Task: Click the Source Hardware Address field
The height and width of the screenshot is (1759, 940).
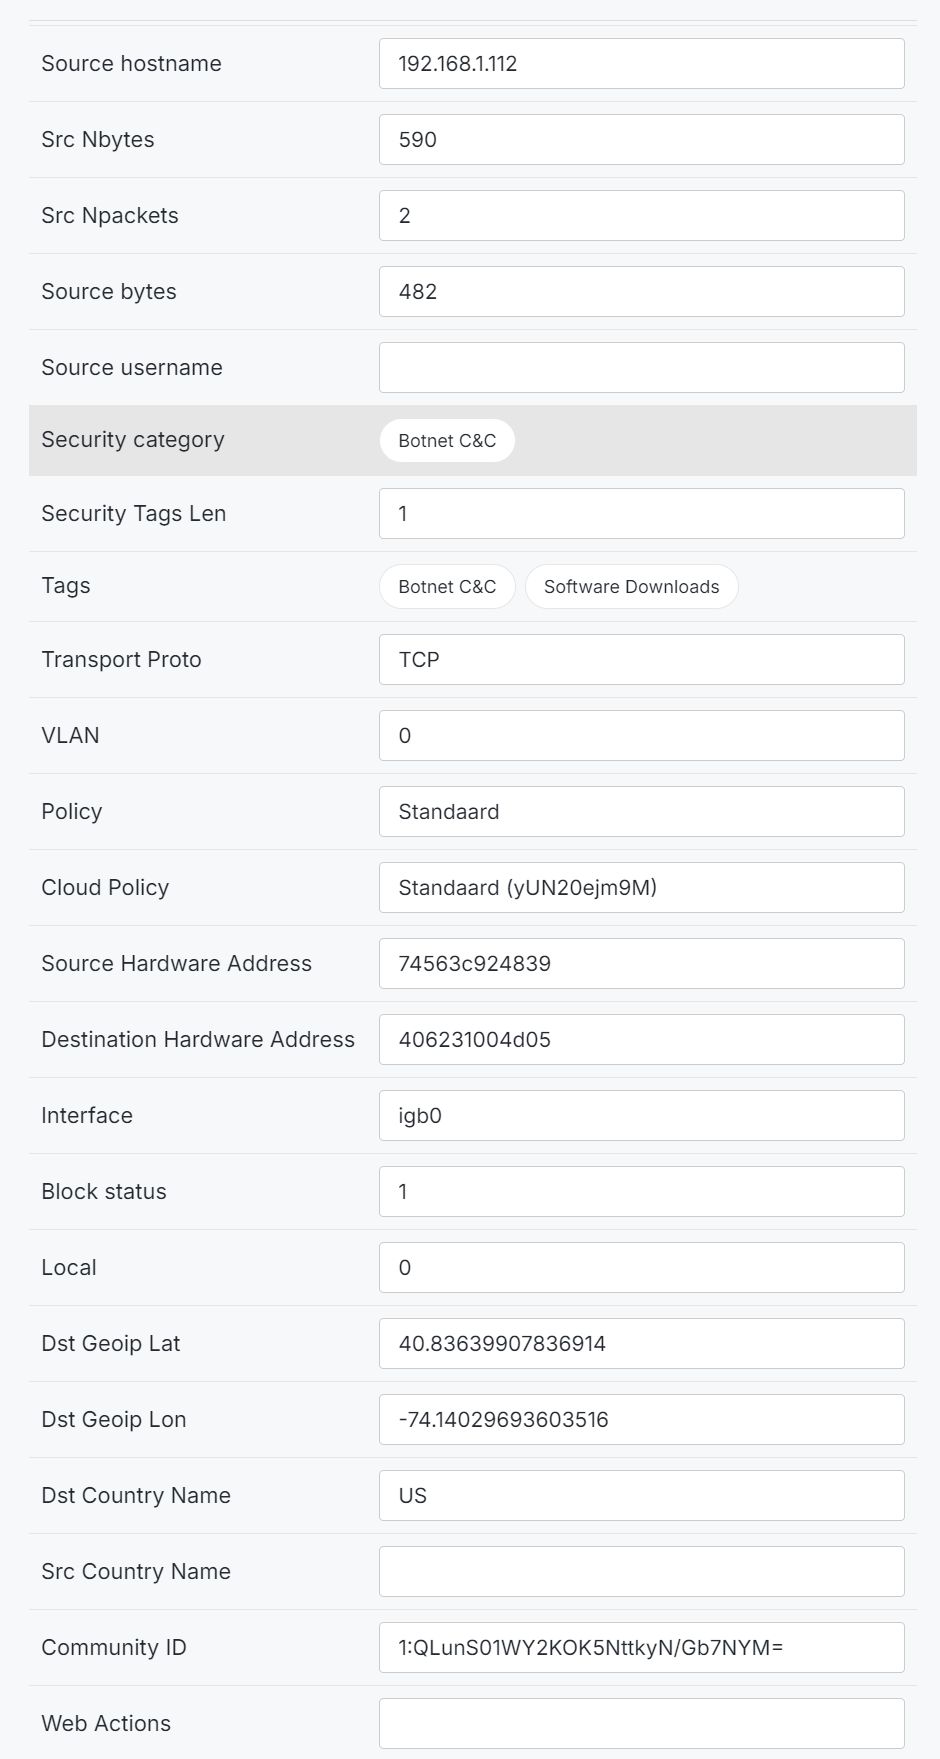Action: [x=642, y=964]
